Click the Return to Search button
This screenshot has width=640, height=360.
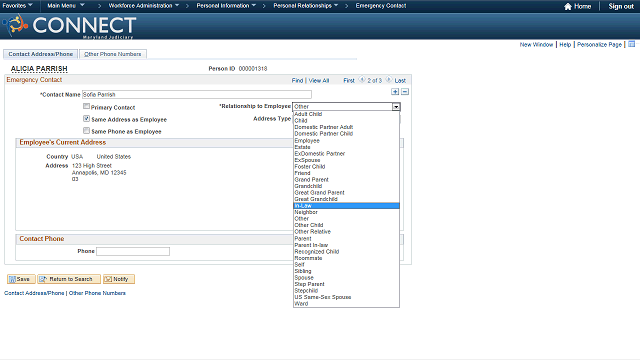coord(69,279)
